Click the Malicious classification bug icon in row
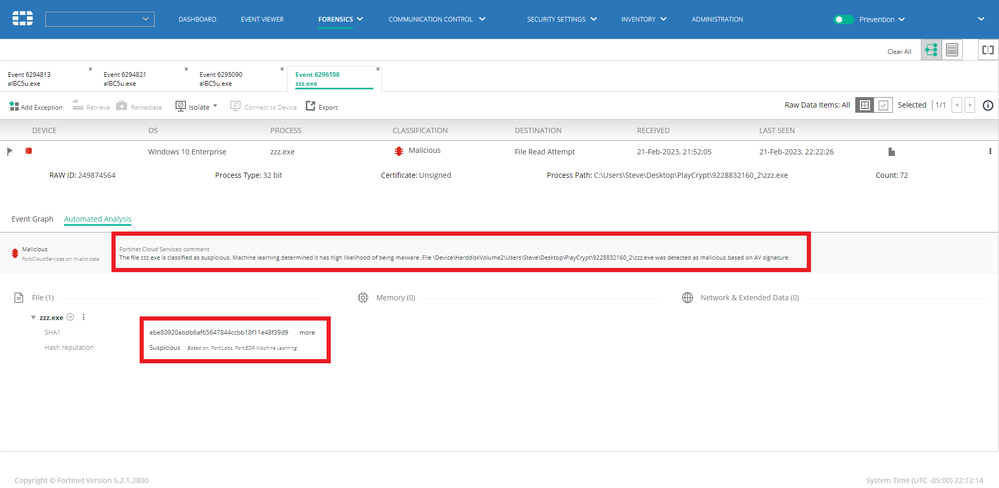The height and width of the screenshot is (488, 999). pos(399,152)
